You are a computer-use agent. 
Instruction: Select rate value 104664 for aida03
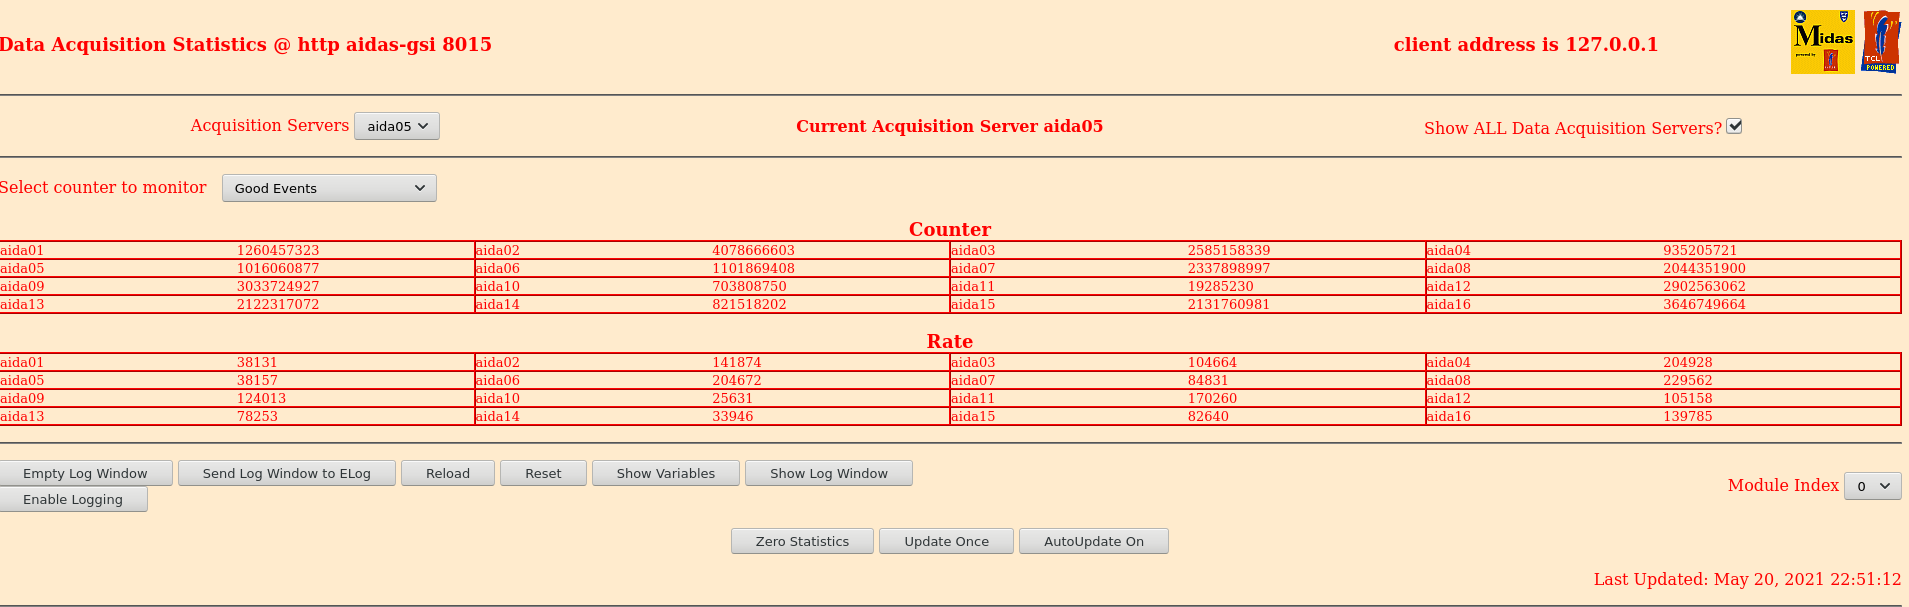(x=1212, y=362)
